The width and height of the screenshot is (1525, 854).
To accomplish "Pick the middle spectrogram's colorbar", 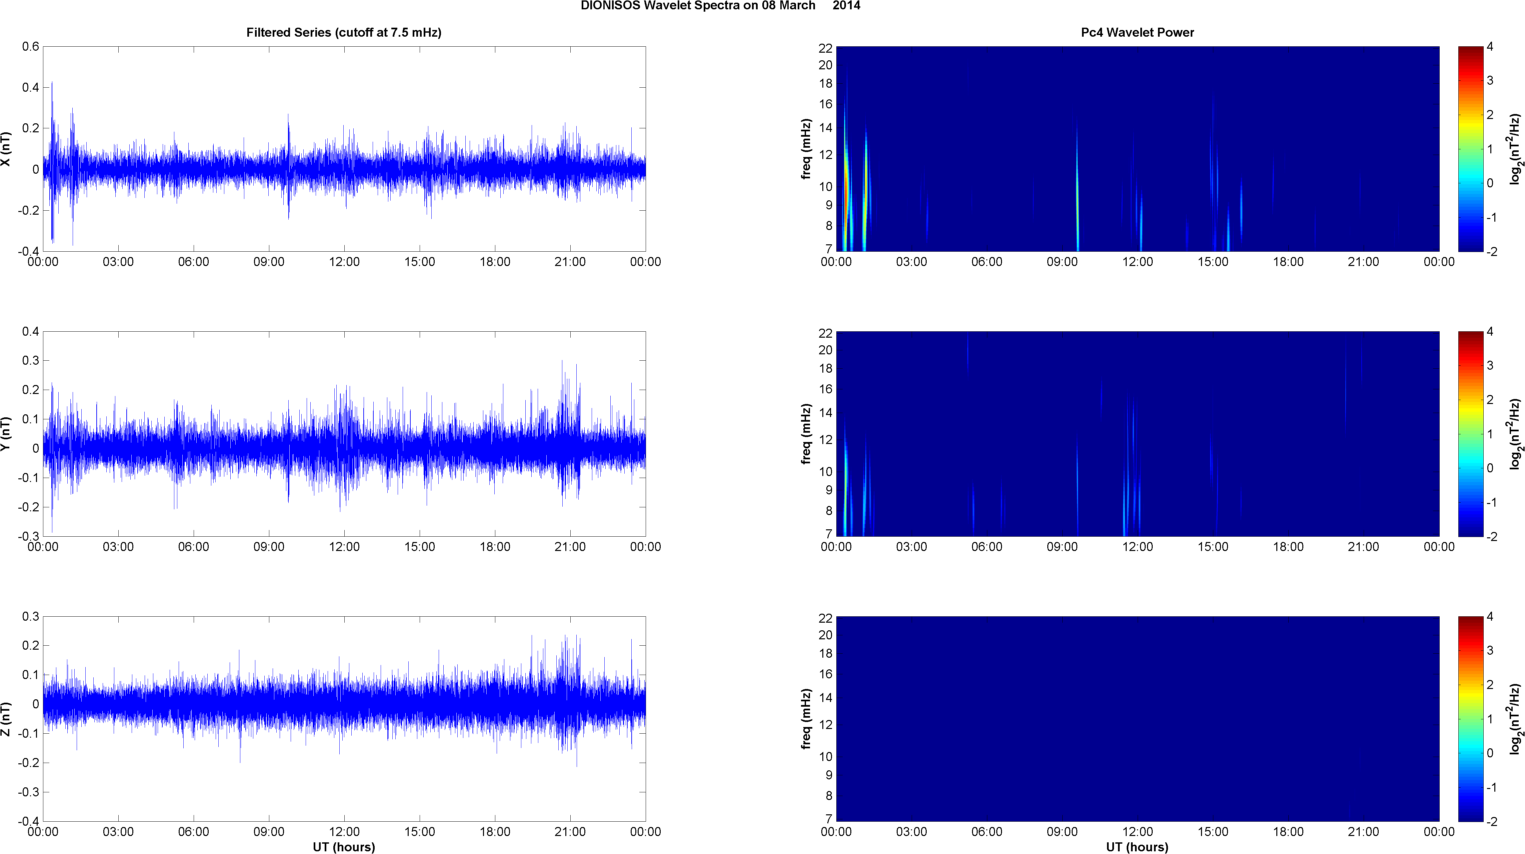I will [1470, 434].
